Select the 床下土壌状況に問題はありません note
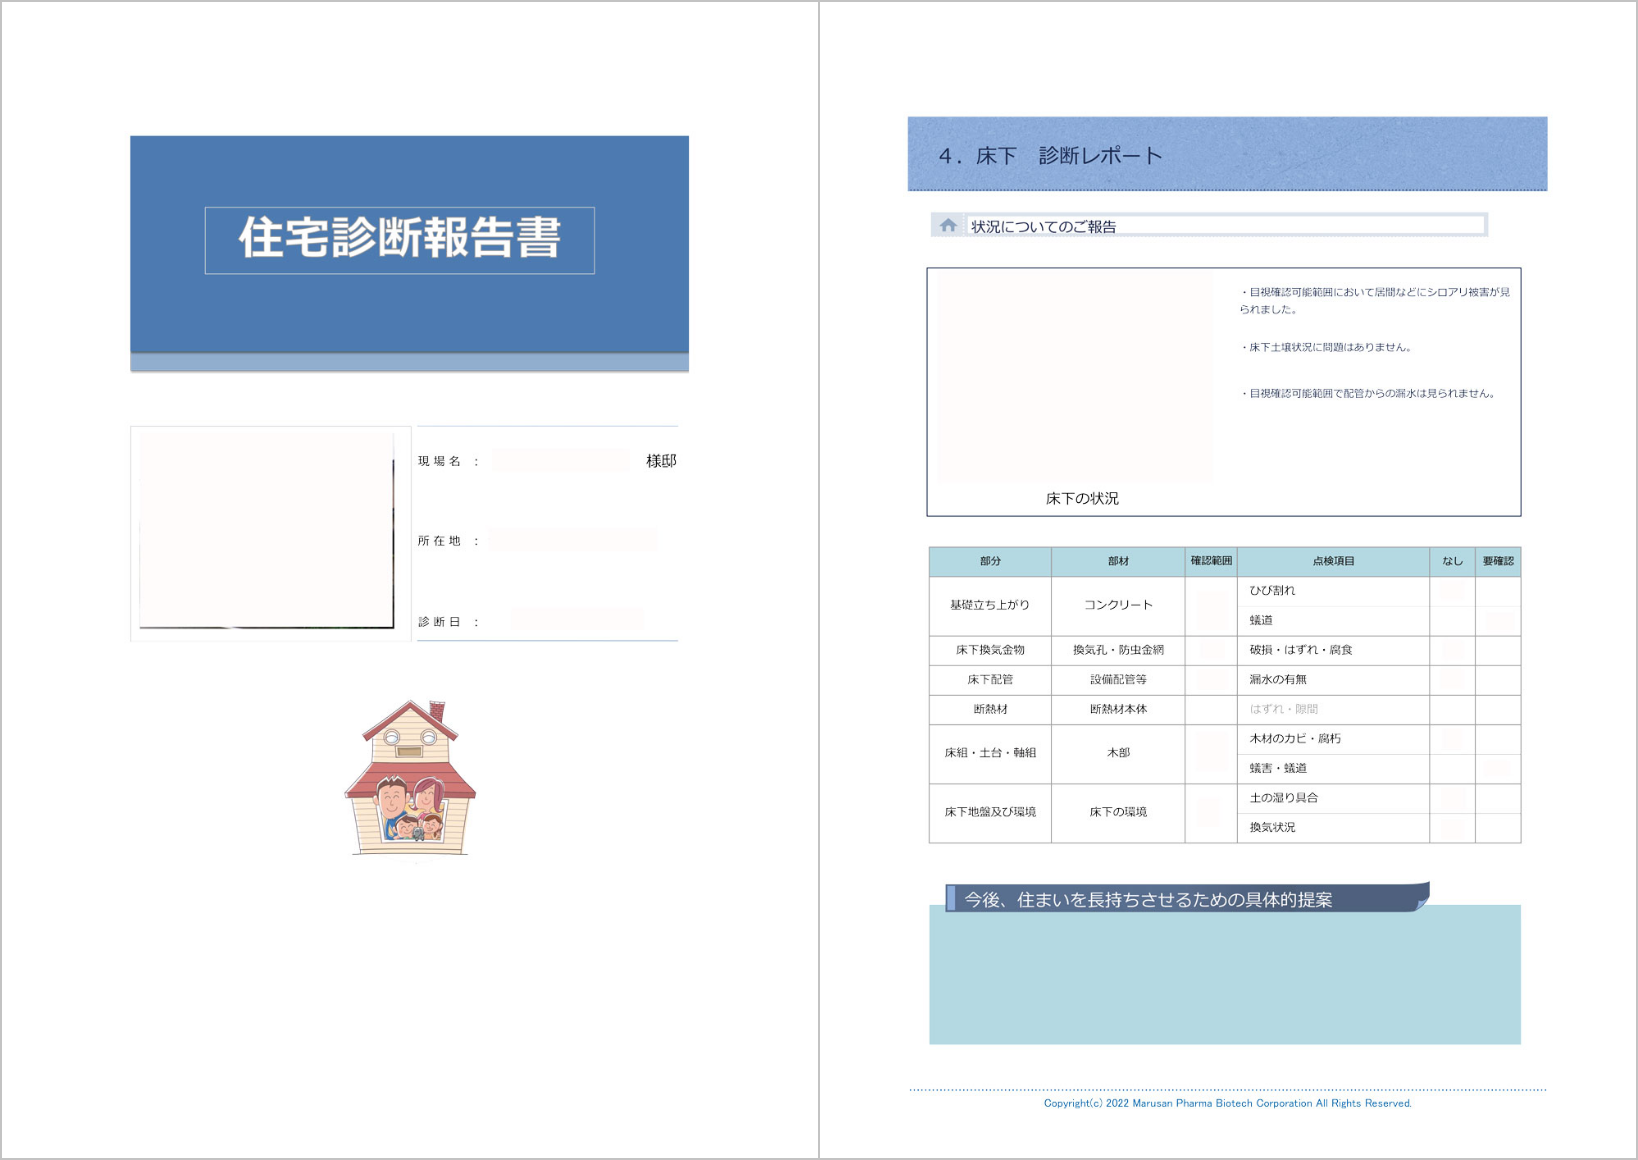 pyautogui.click(x=1326, y=347)
